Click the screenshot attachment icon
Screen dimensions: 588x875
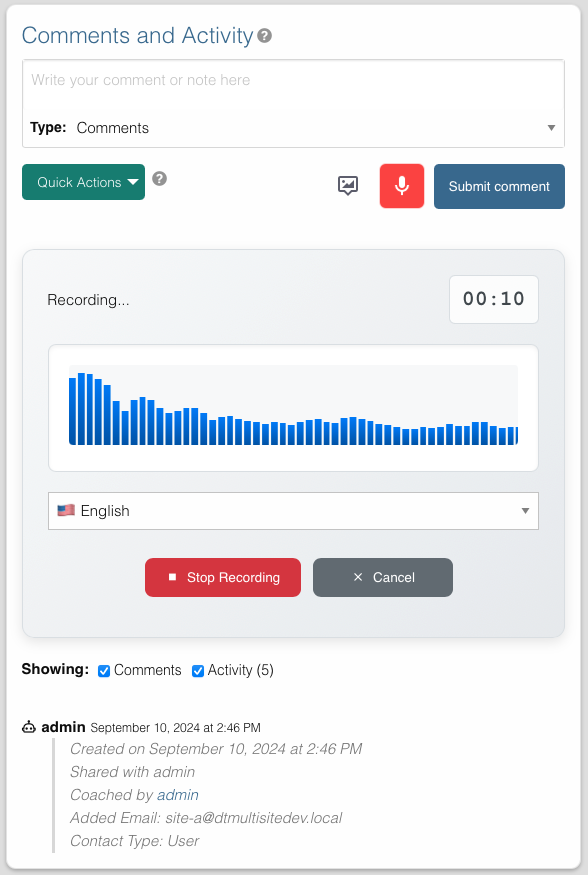tap(348, 185)
